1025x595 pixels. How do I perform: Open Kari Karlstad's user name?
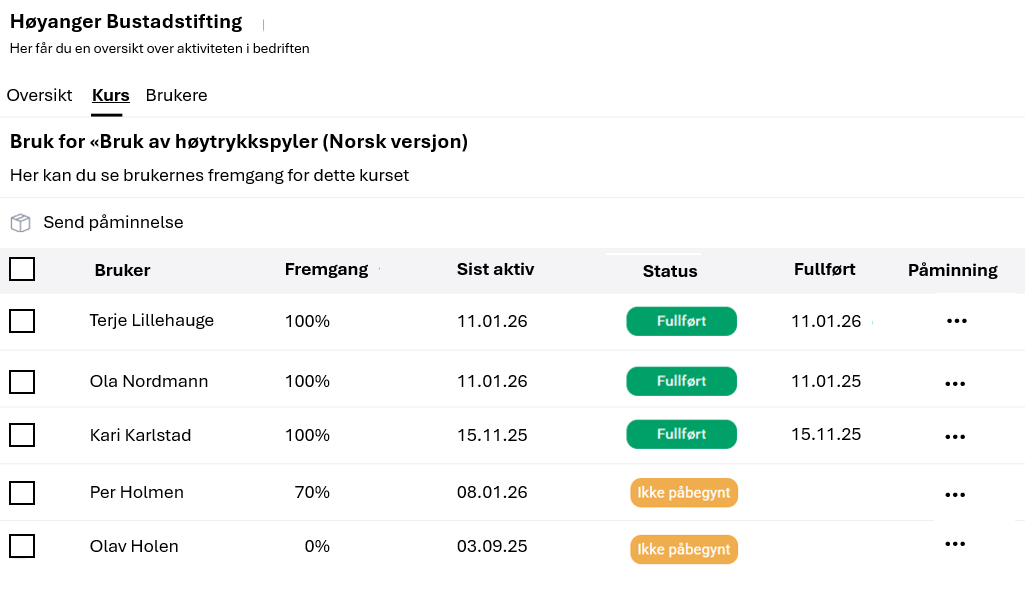[140, 436]
